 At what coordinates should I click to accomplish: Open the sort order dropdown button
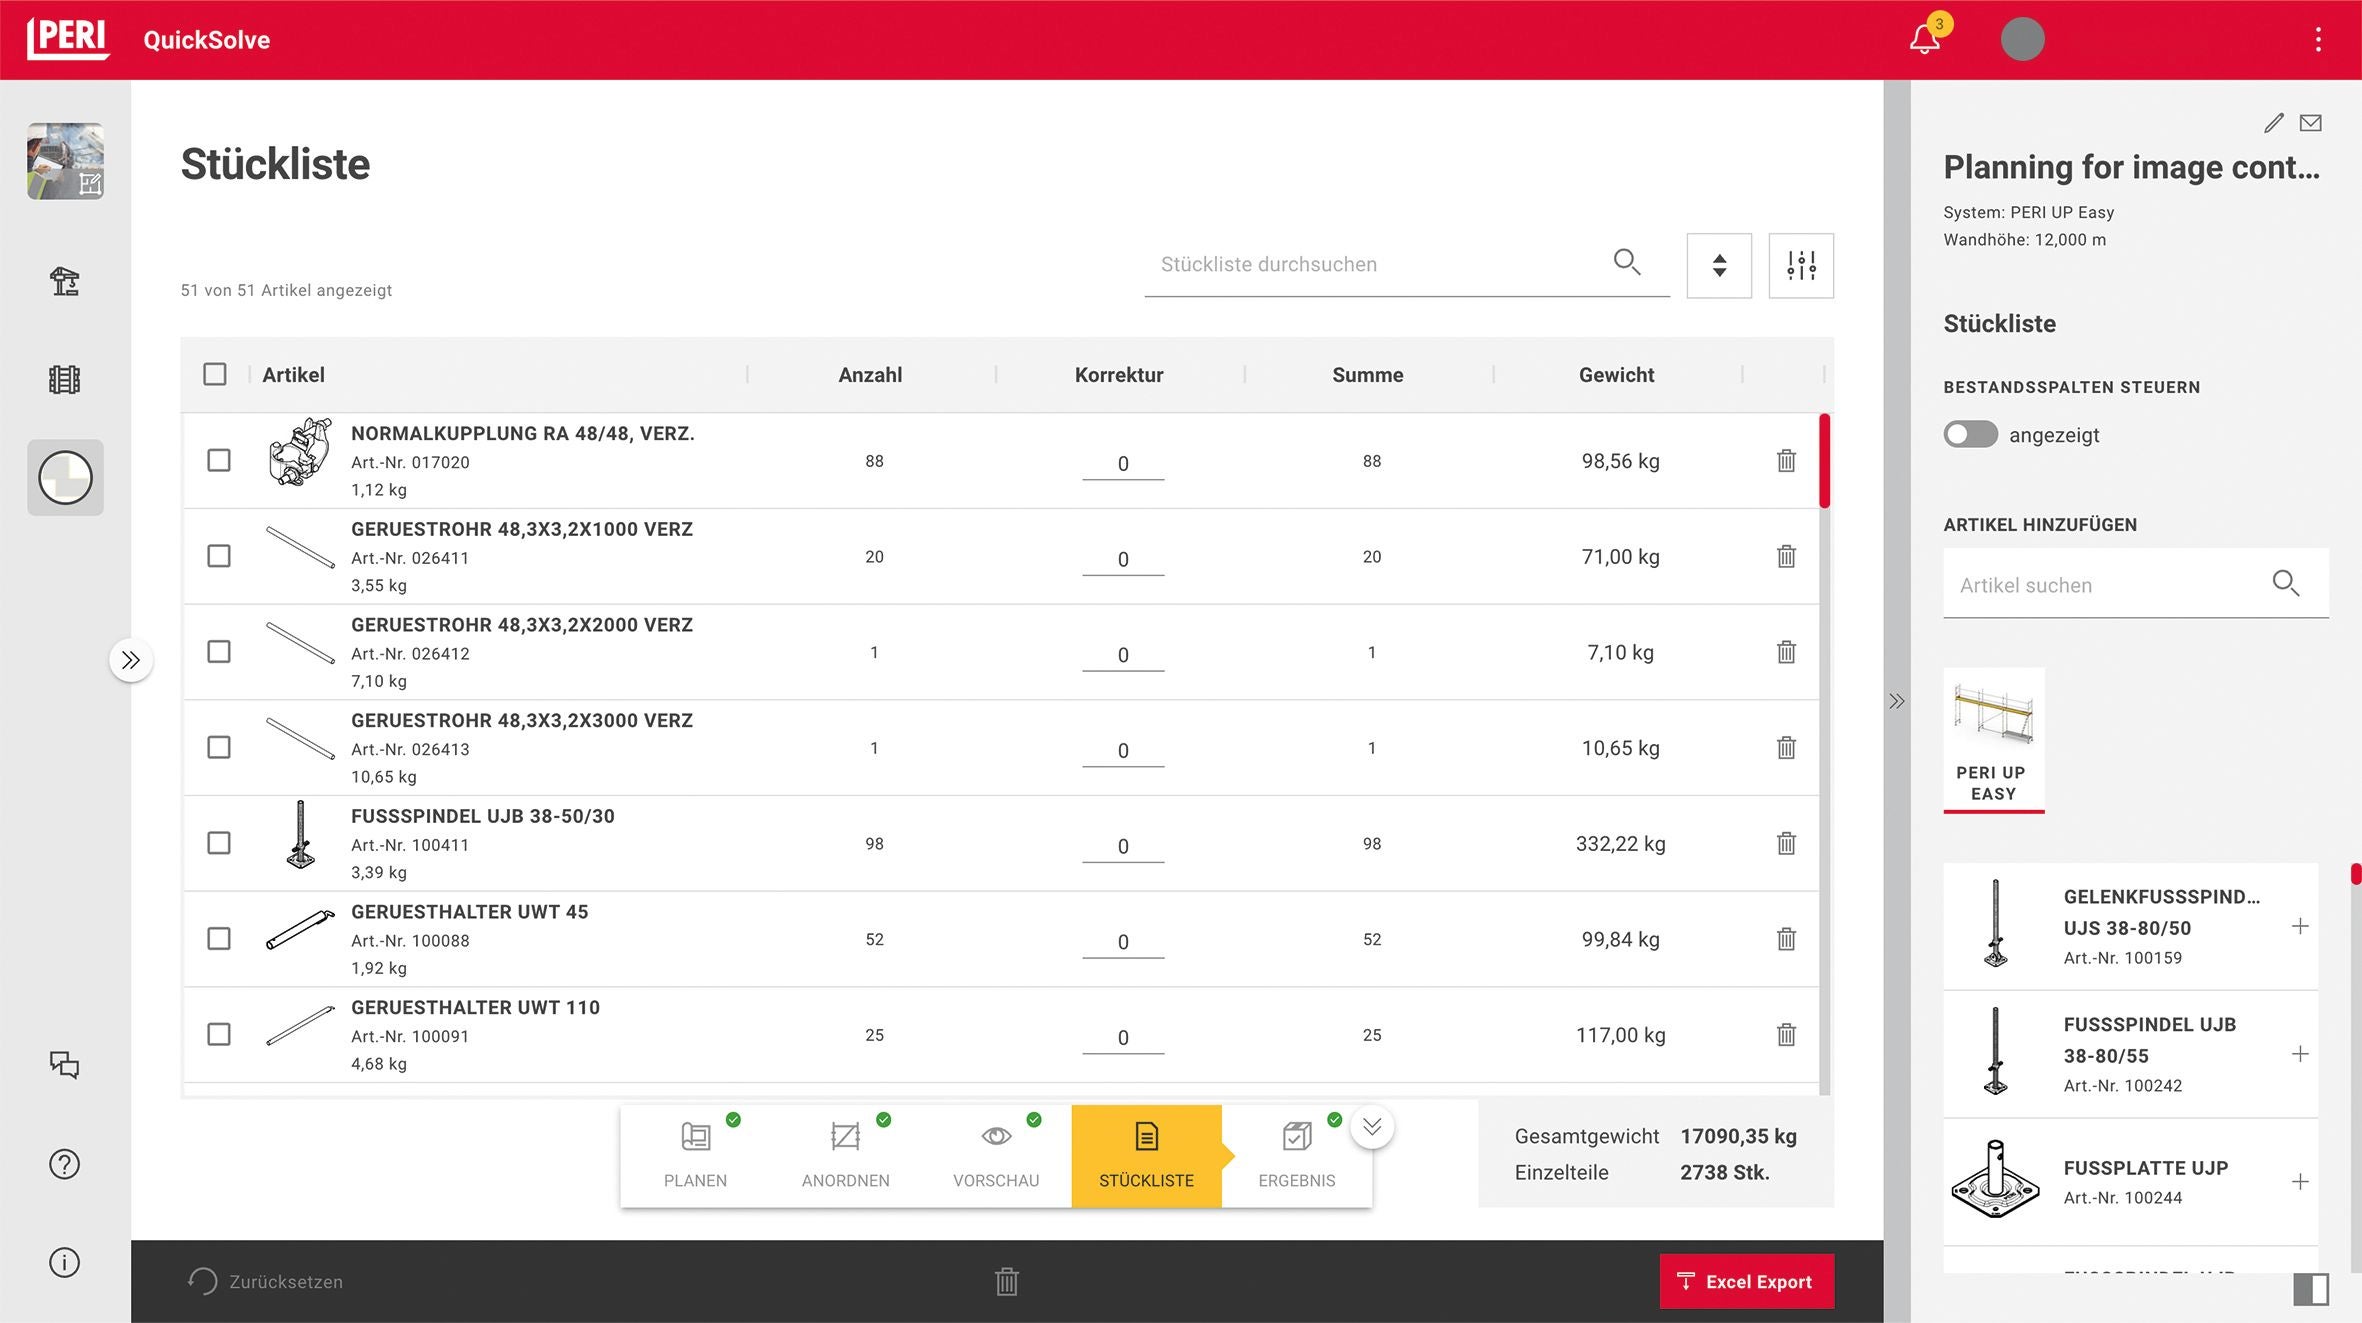pyautogui.click(x=1719, y=265)
